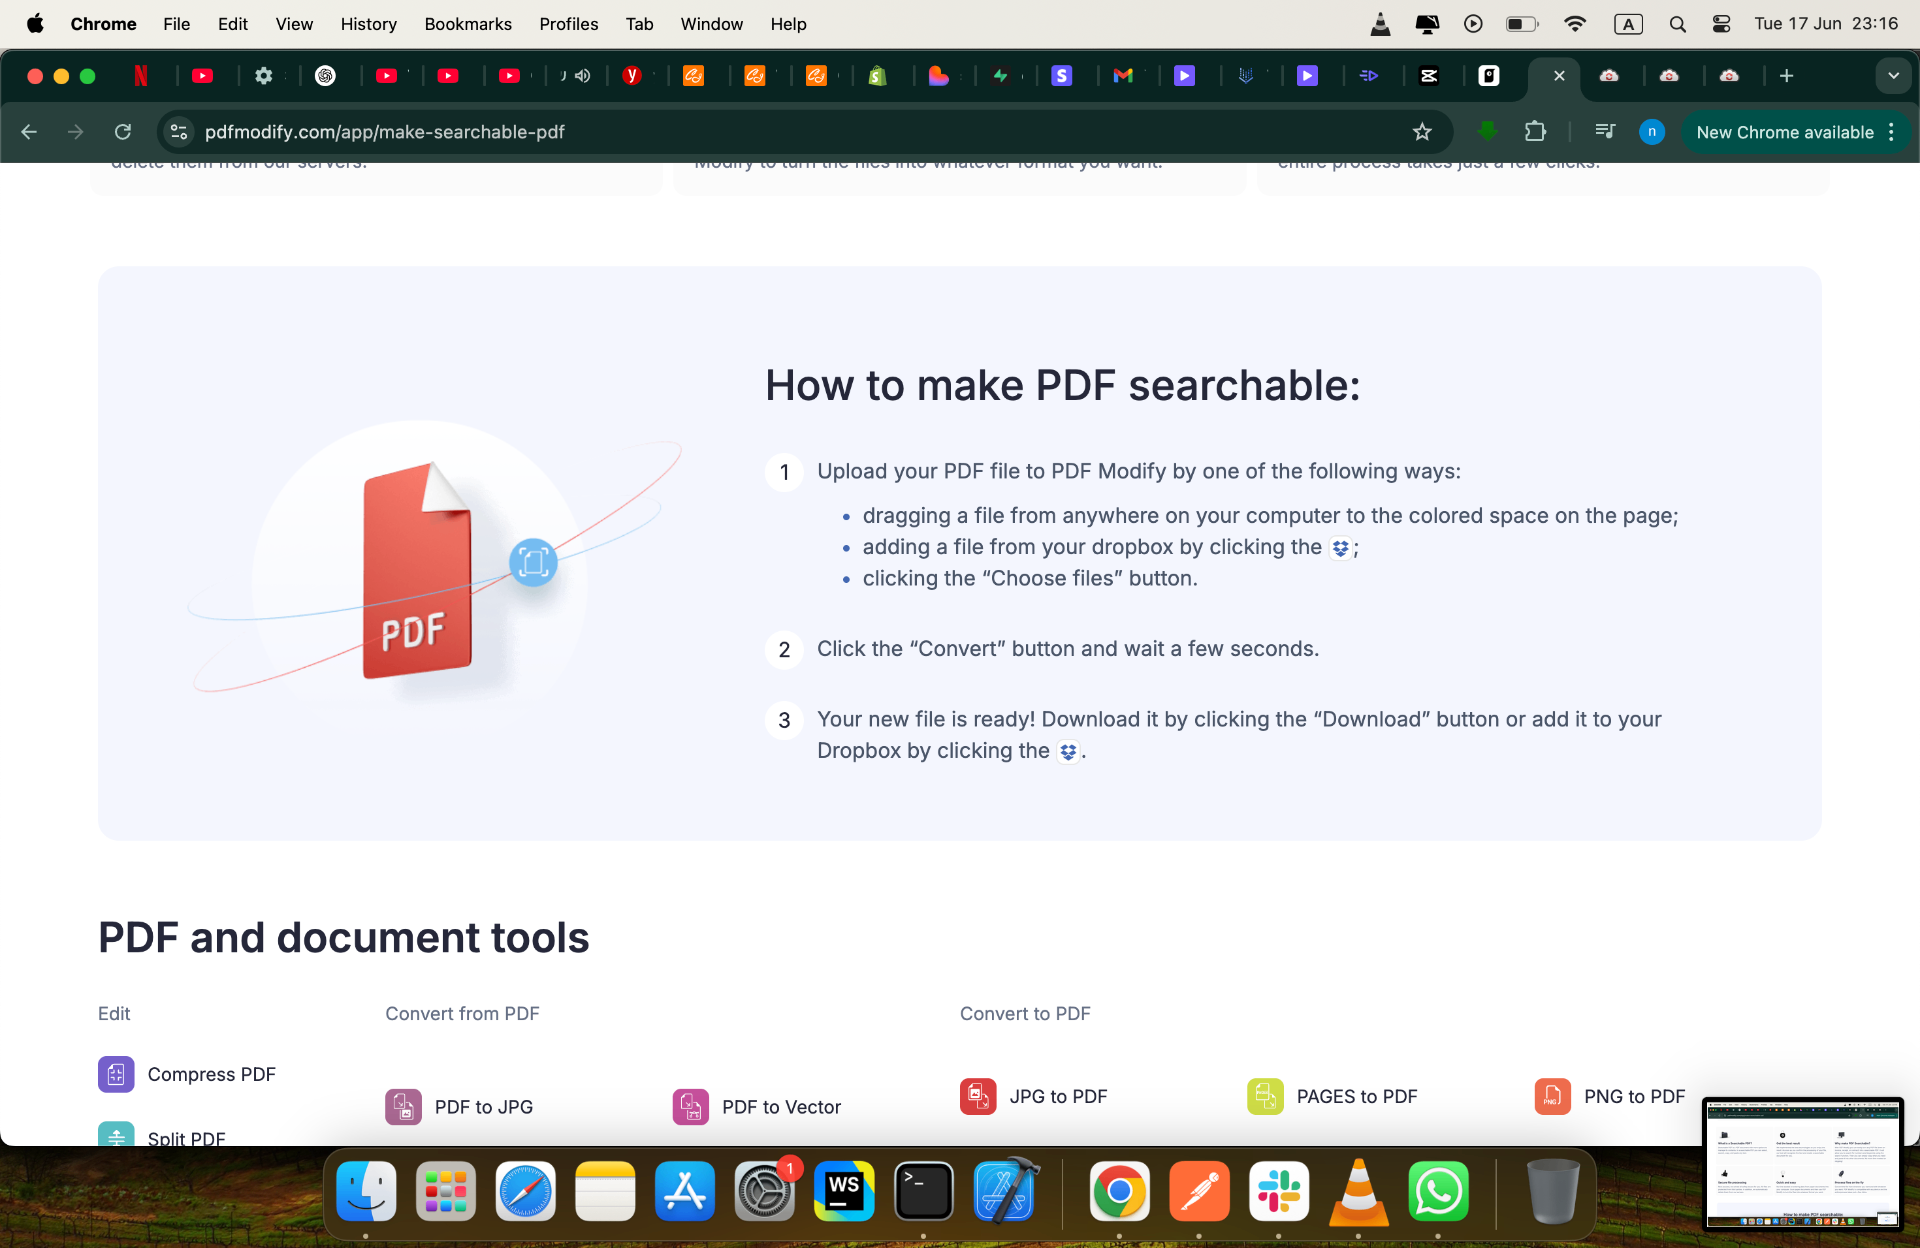Image resolution: width=1920 pixels, height=1248 pixels.
Task: Open the Compress PDF tool
Action: (x=187, y=1074)
